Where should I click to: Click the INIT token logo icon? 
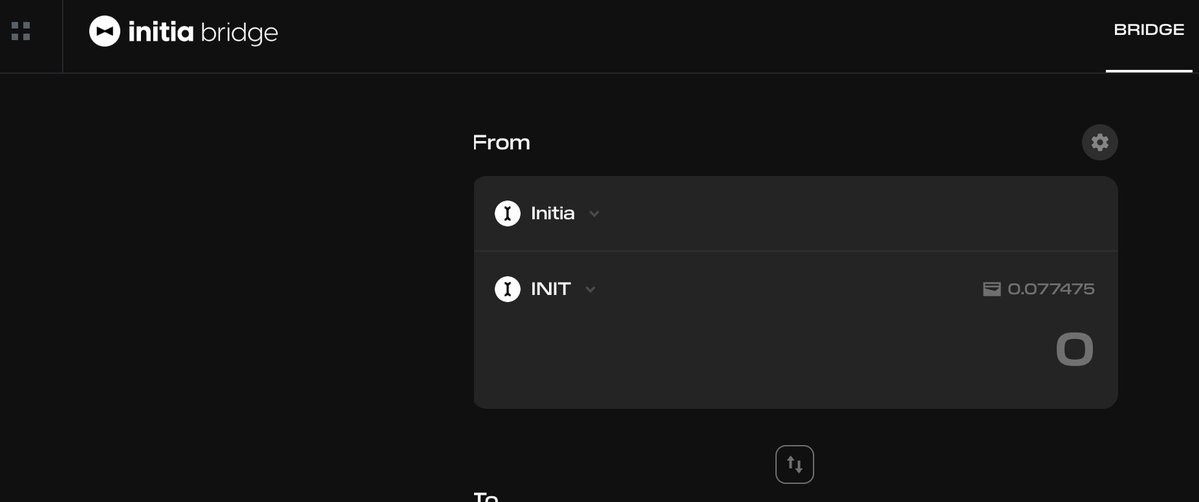click(508, 289)
